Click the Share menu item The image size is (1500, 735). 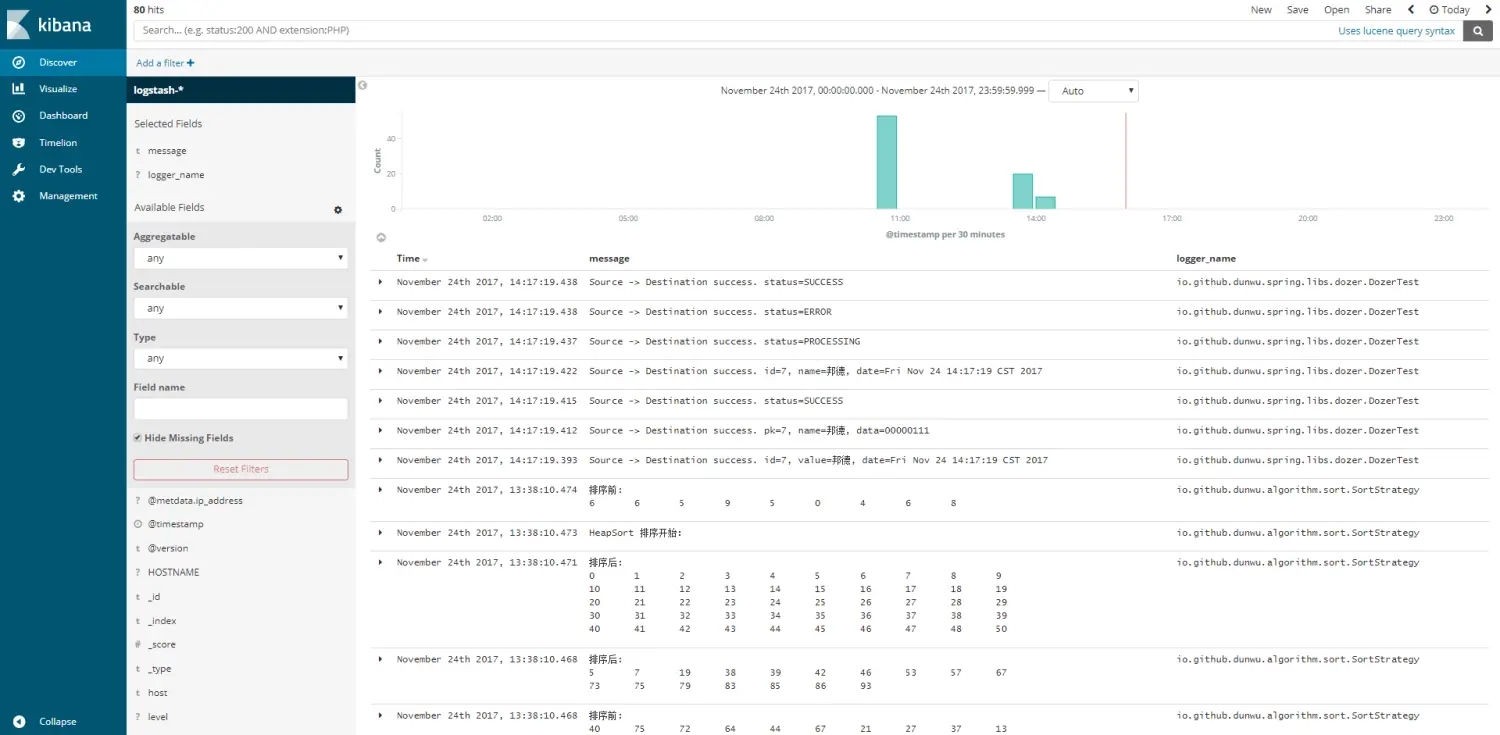(1377, 10)
